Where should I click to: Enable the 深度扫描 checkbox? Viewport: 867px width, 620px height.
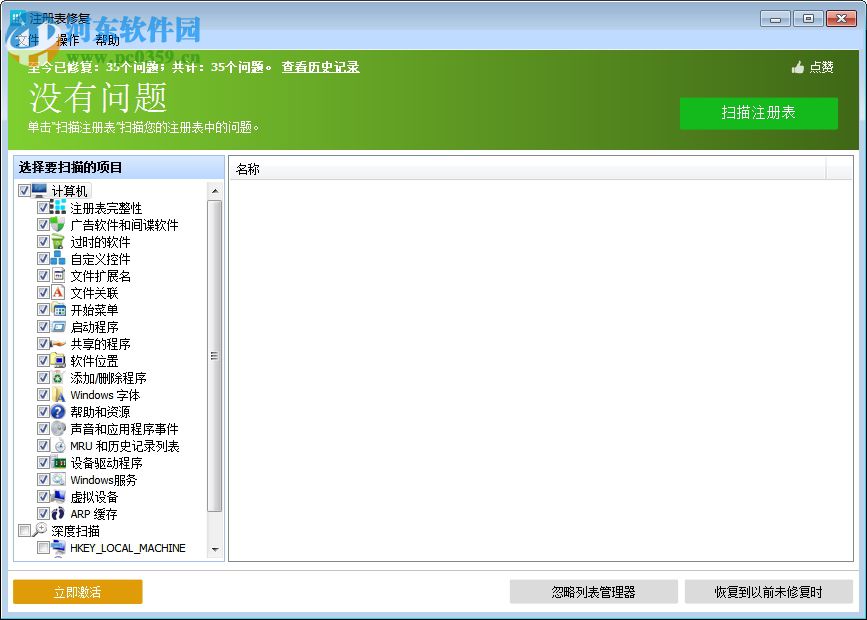pyautogui.click(x=26, y=530)
